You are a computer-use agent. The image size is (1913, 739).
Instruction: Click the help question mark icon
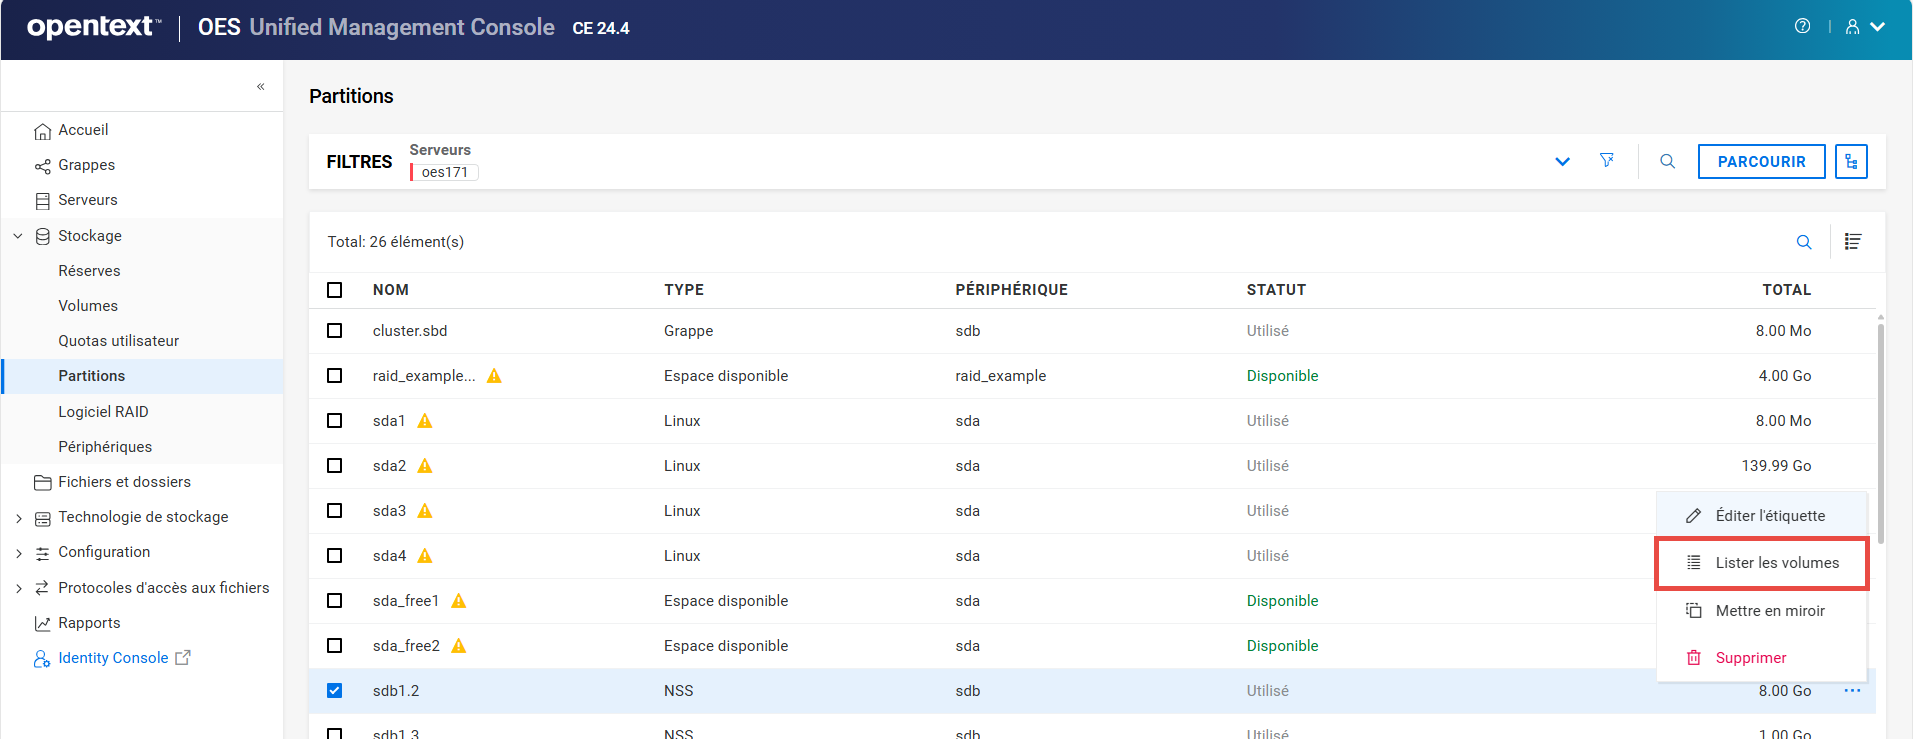(1802, 27)
